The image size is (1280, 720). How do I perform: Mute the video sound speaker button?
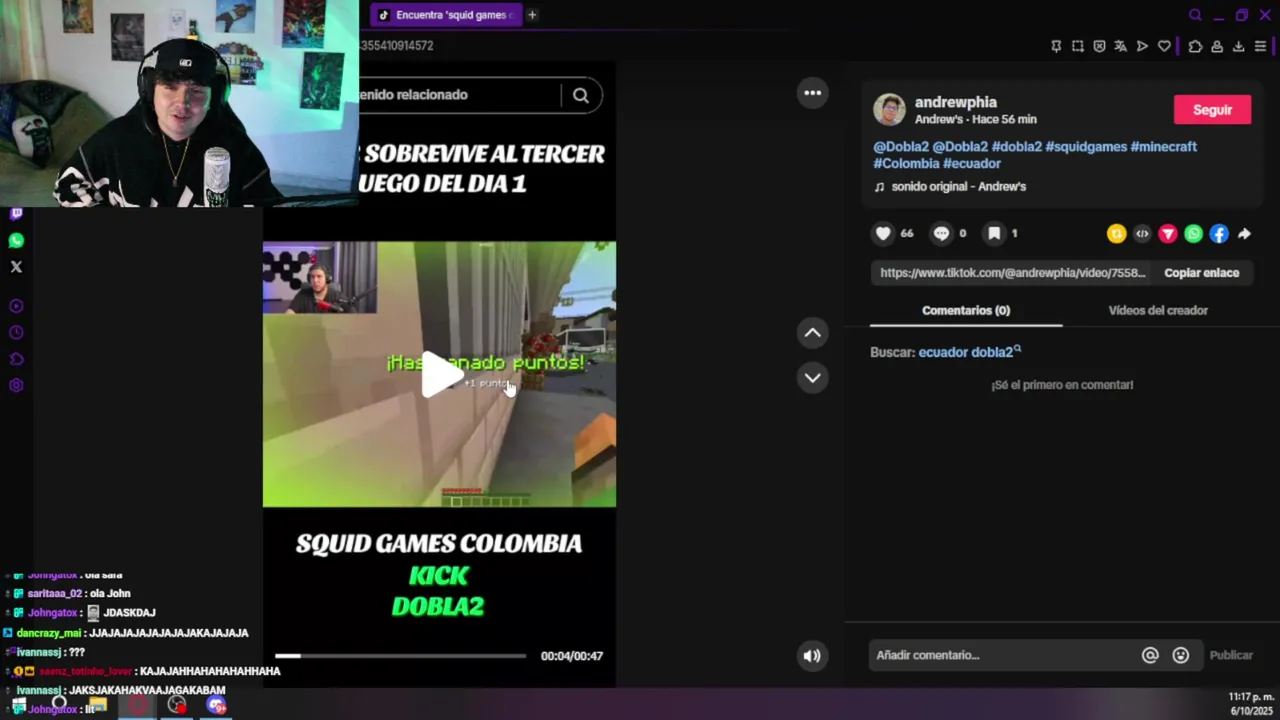point(812,656)
